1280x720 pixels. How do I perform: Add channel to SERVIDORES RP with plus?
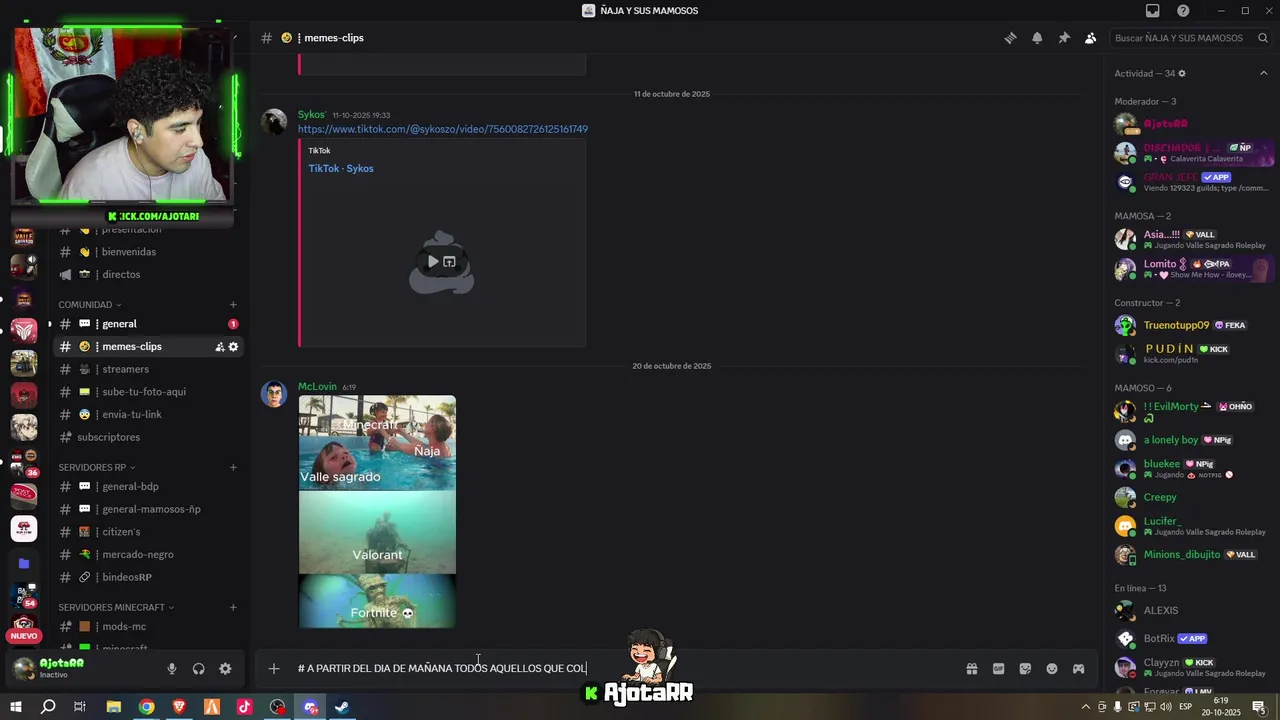(x=233, y=467)
